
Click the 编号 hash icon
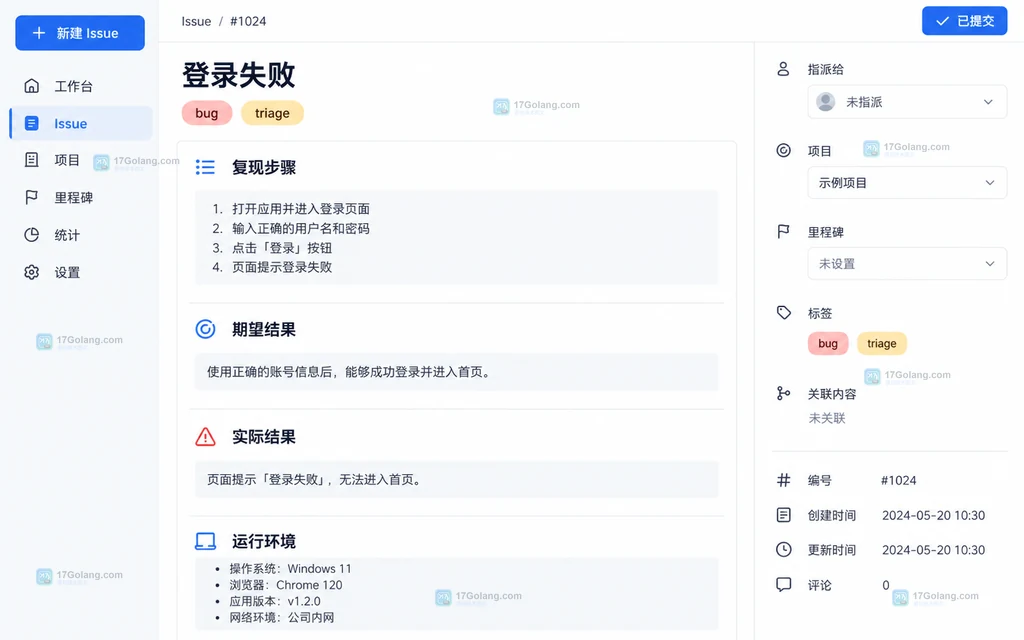[783, 481]
